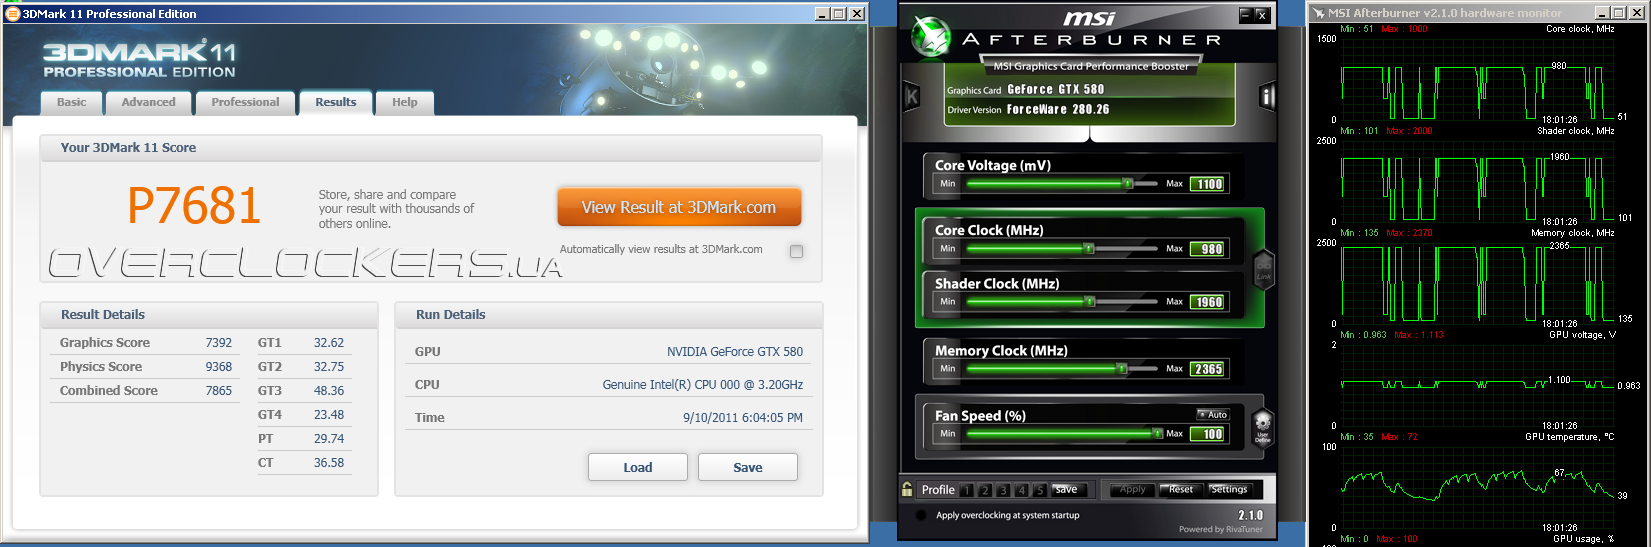Switch to the Basic tab
Image resolution: width=1651 pixels, height=547 pixels.
point(71,102)
